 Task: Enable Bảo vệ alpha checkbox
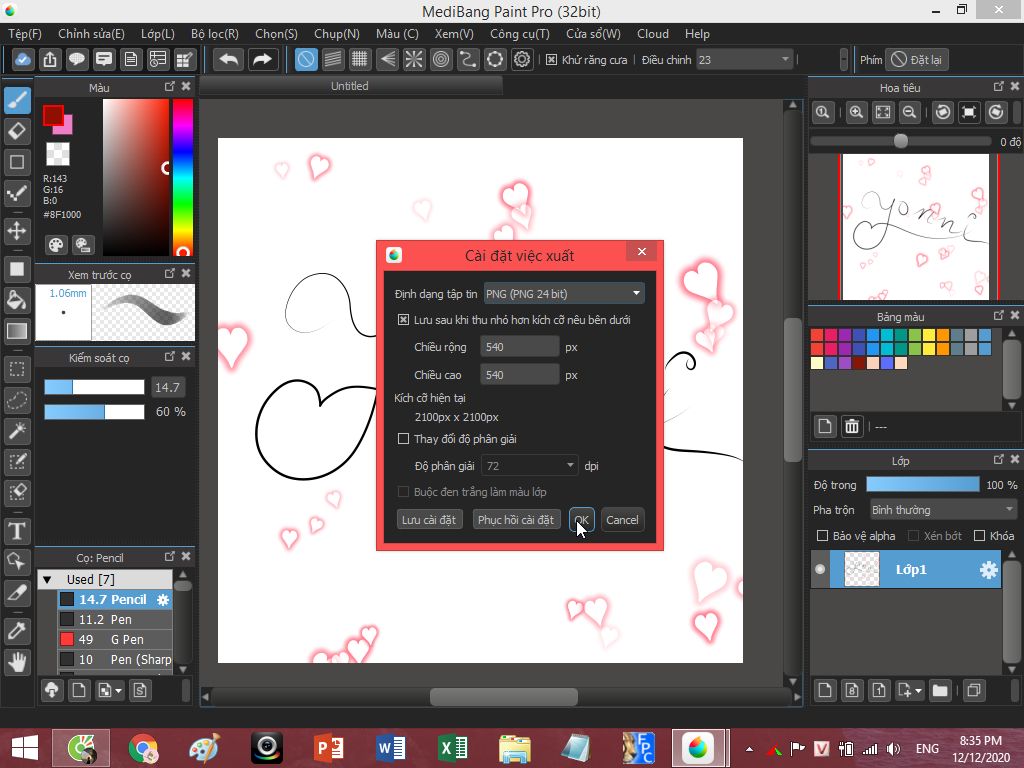pyautogui.click(x=823, y=536)
